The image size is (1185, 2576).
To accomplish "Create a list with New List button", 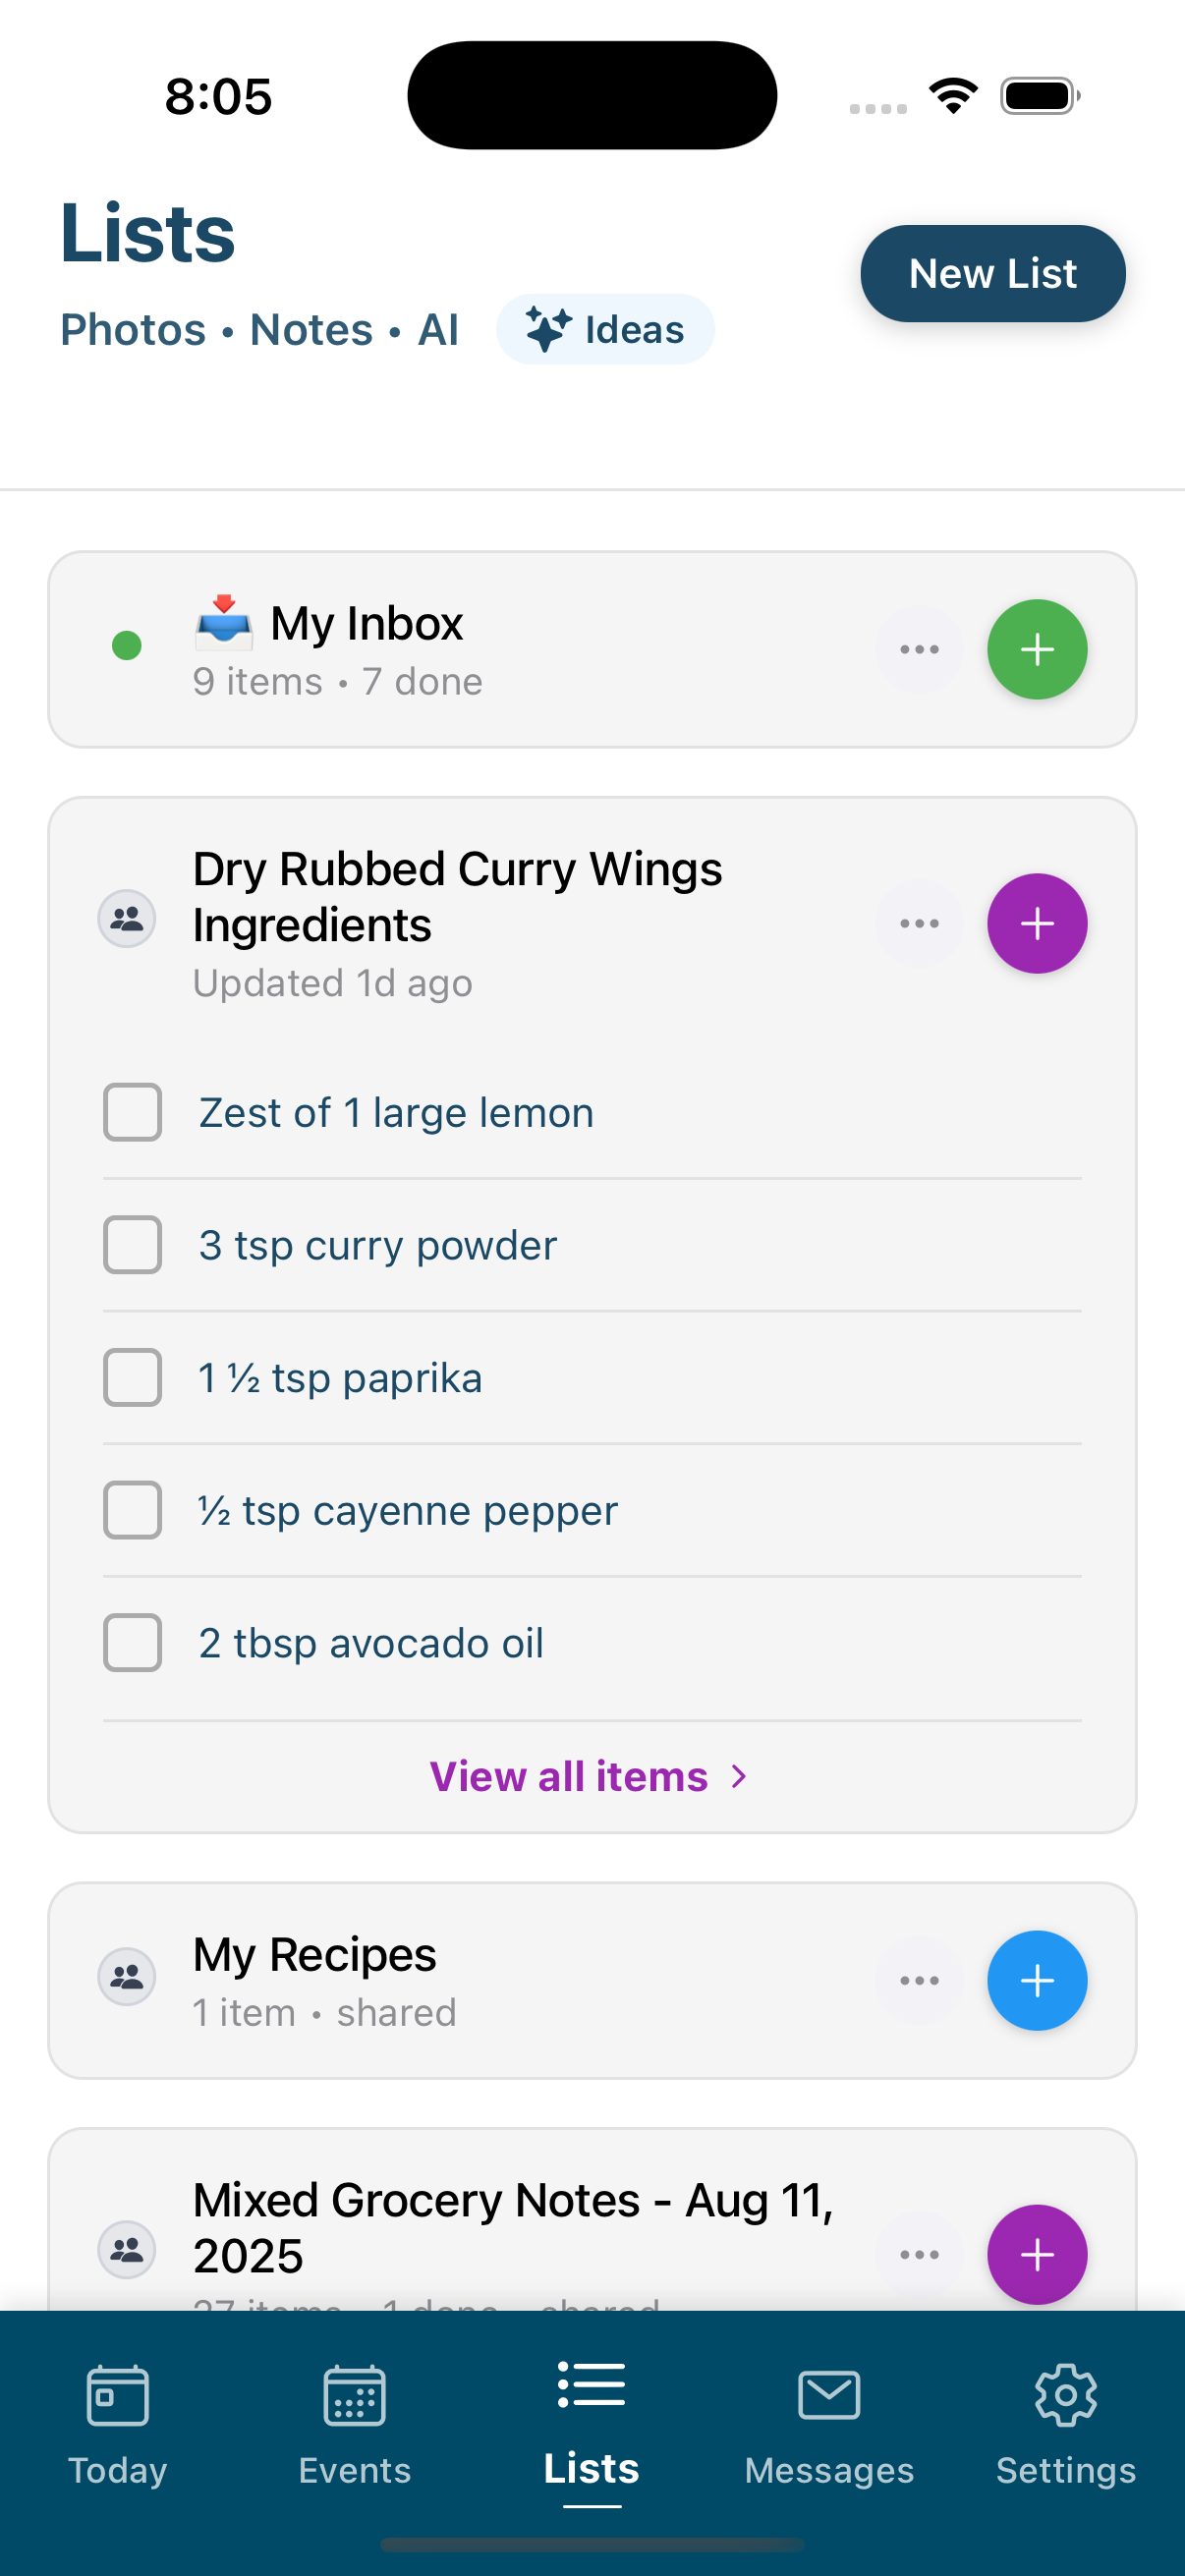I will pyautogui.click(x=992, y=273).
